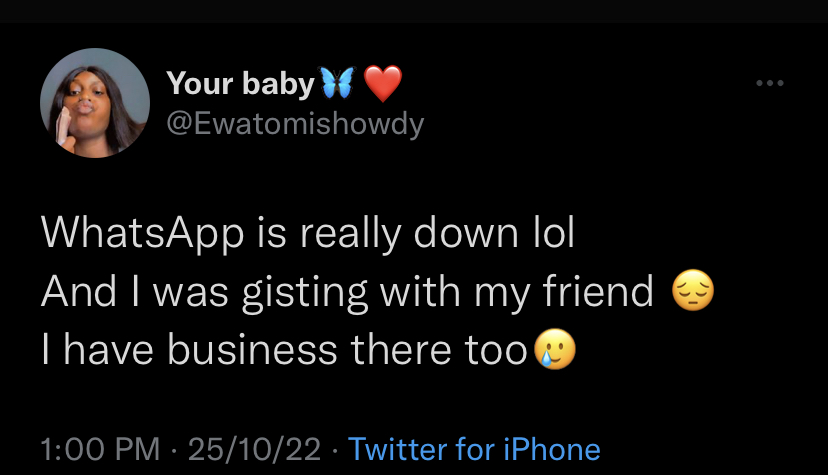Click the word "gisting" in the tweet
The width and height of the screenshot is (828, 475).
[x=356, y=293]
